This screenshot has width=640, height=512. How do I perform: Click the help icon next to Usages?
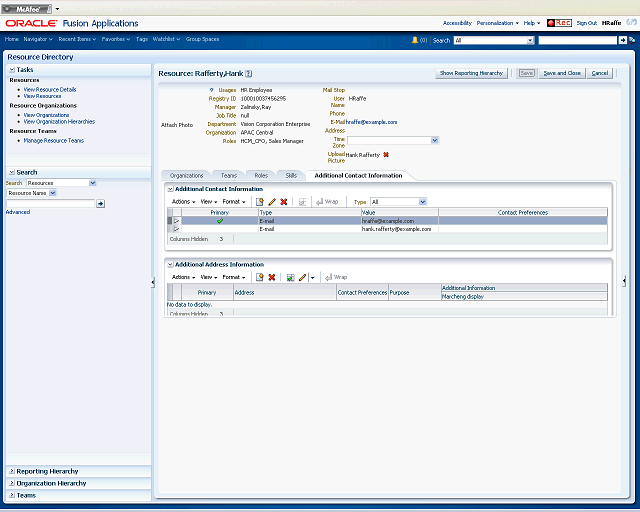pyautogui.click(x=211, y=90)
